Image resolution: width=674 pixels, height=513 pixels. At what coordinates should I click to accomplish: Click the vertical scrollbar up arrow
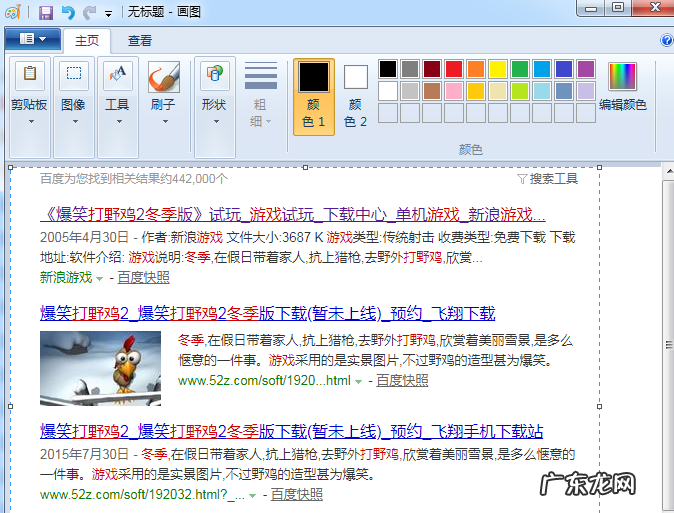point(669,172)
